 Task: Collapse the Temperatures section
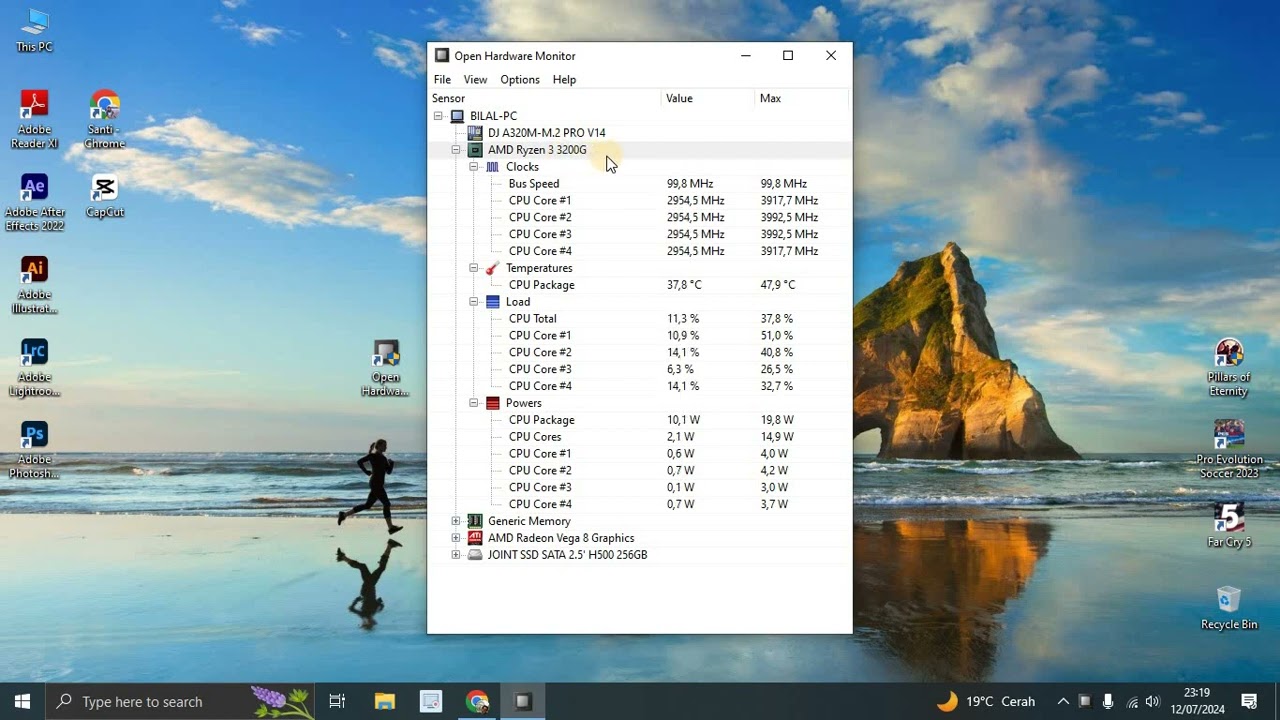click(x=474, y=268)
